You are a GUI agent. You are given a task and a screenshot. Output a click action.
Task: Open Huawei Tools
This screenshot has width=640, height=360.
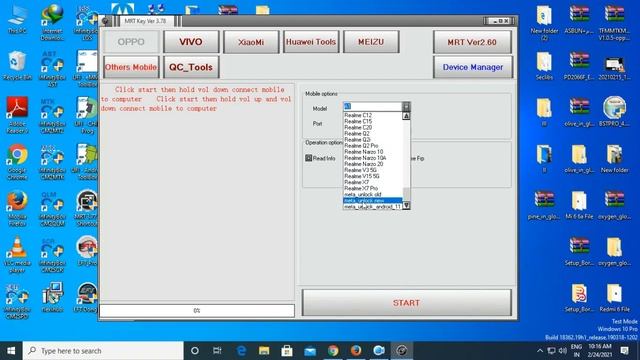[x=311, y=42]
